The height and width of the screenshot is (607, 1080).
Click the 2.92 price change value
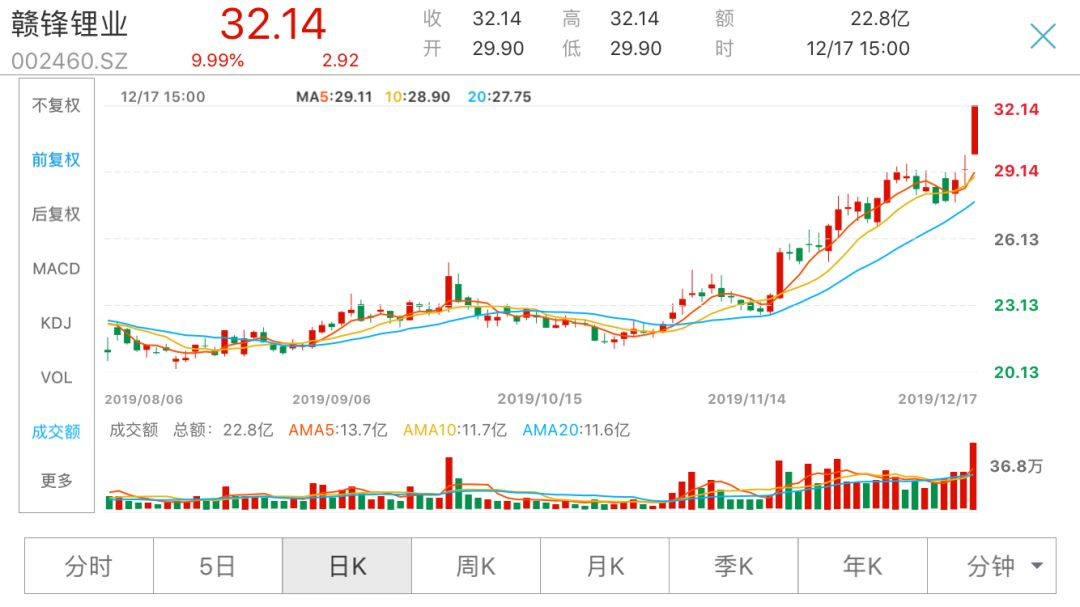pos(340,61)
